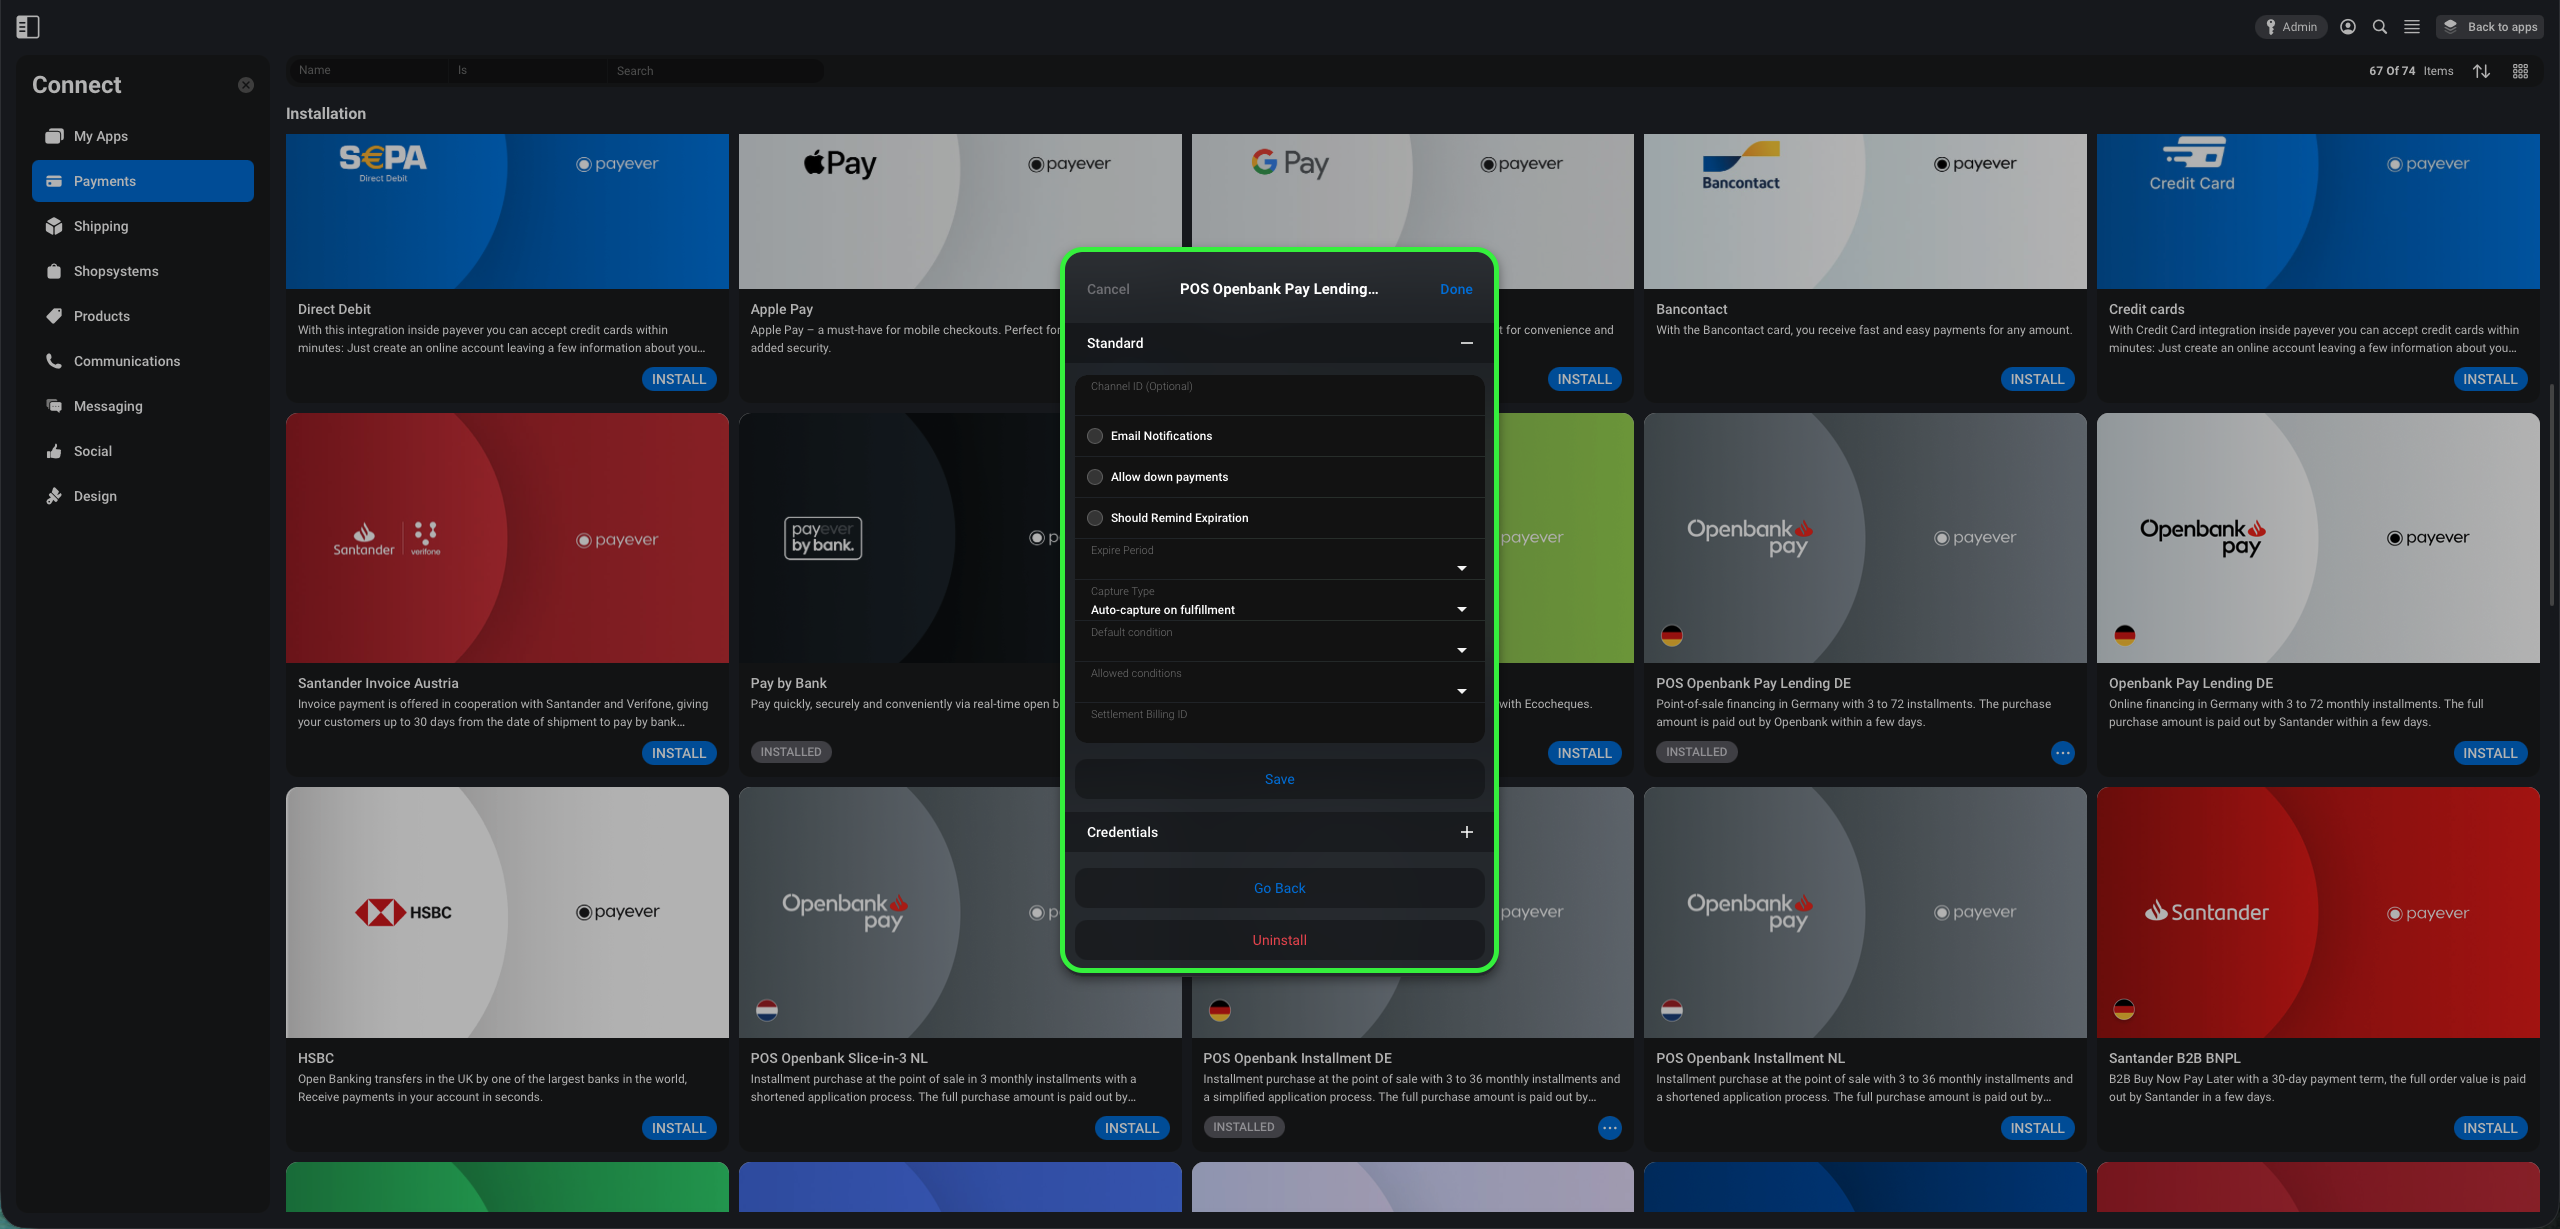Image resolution: width=2560 pixels, height=1229 pixels.
Task: Click the Search filter input
Action: click(x=716, y=70)
